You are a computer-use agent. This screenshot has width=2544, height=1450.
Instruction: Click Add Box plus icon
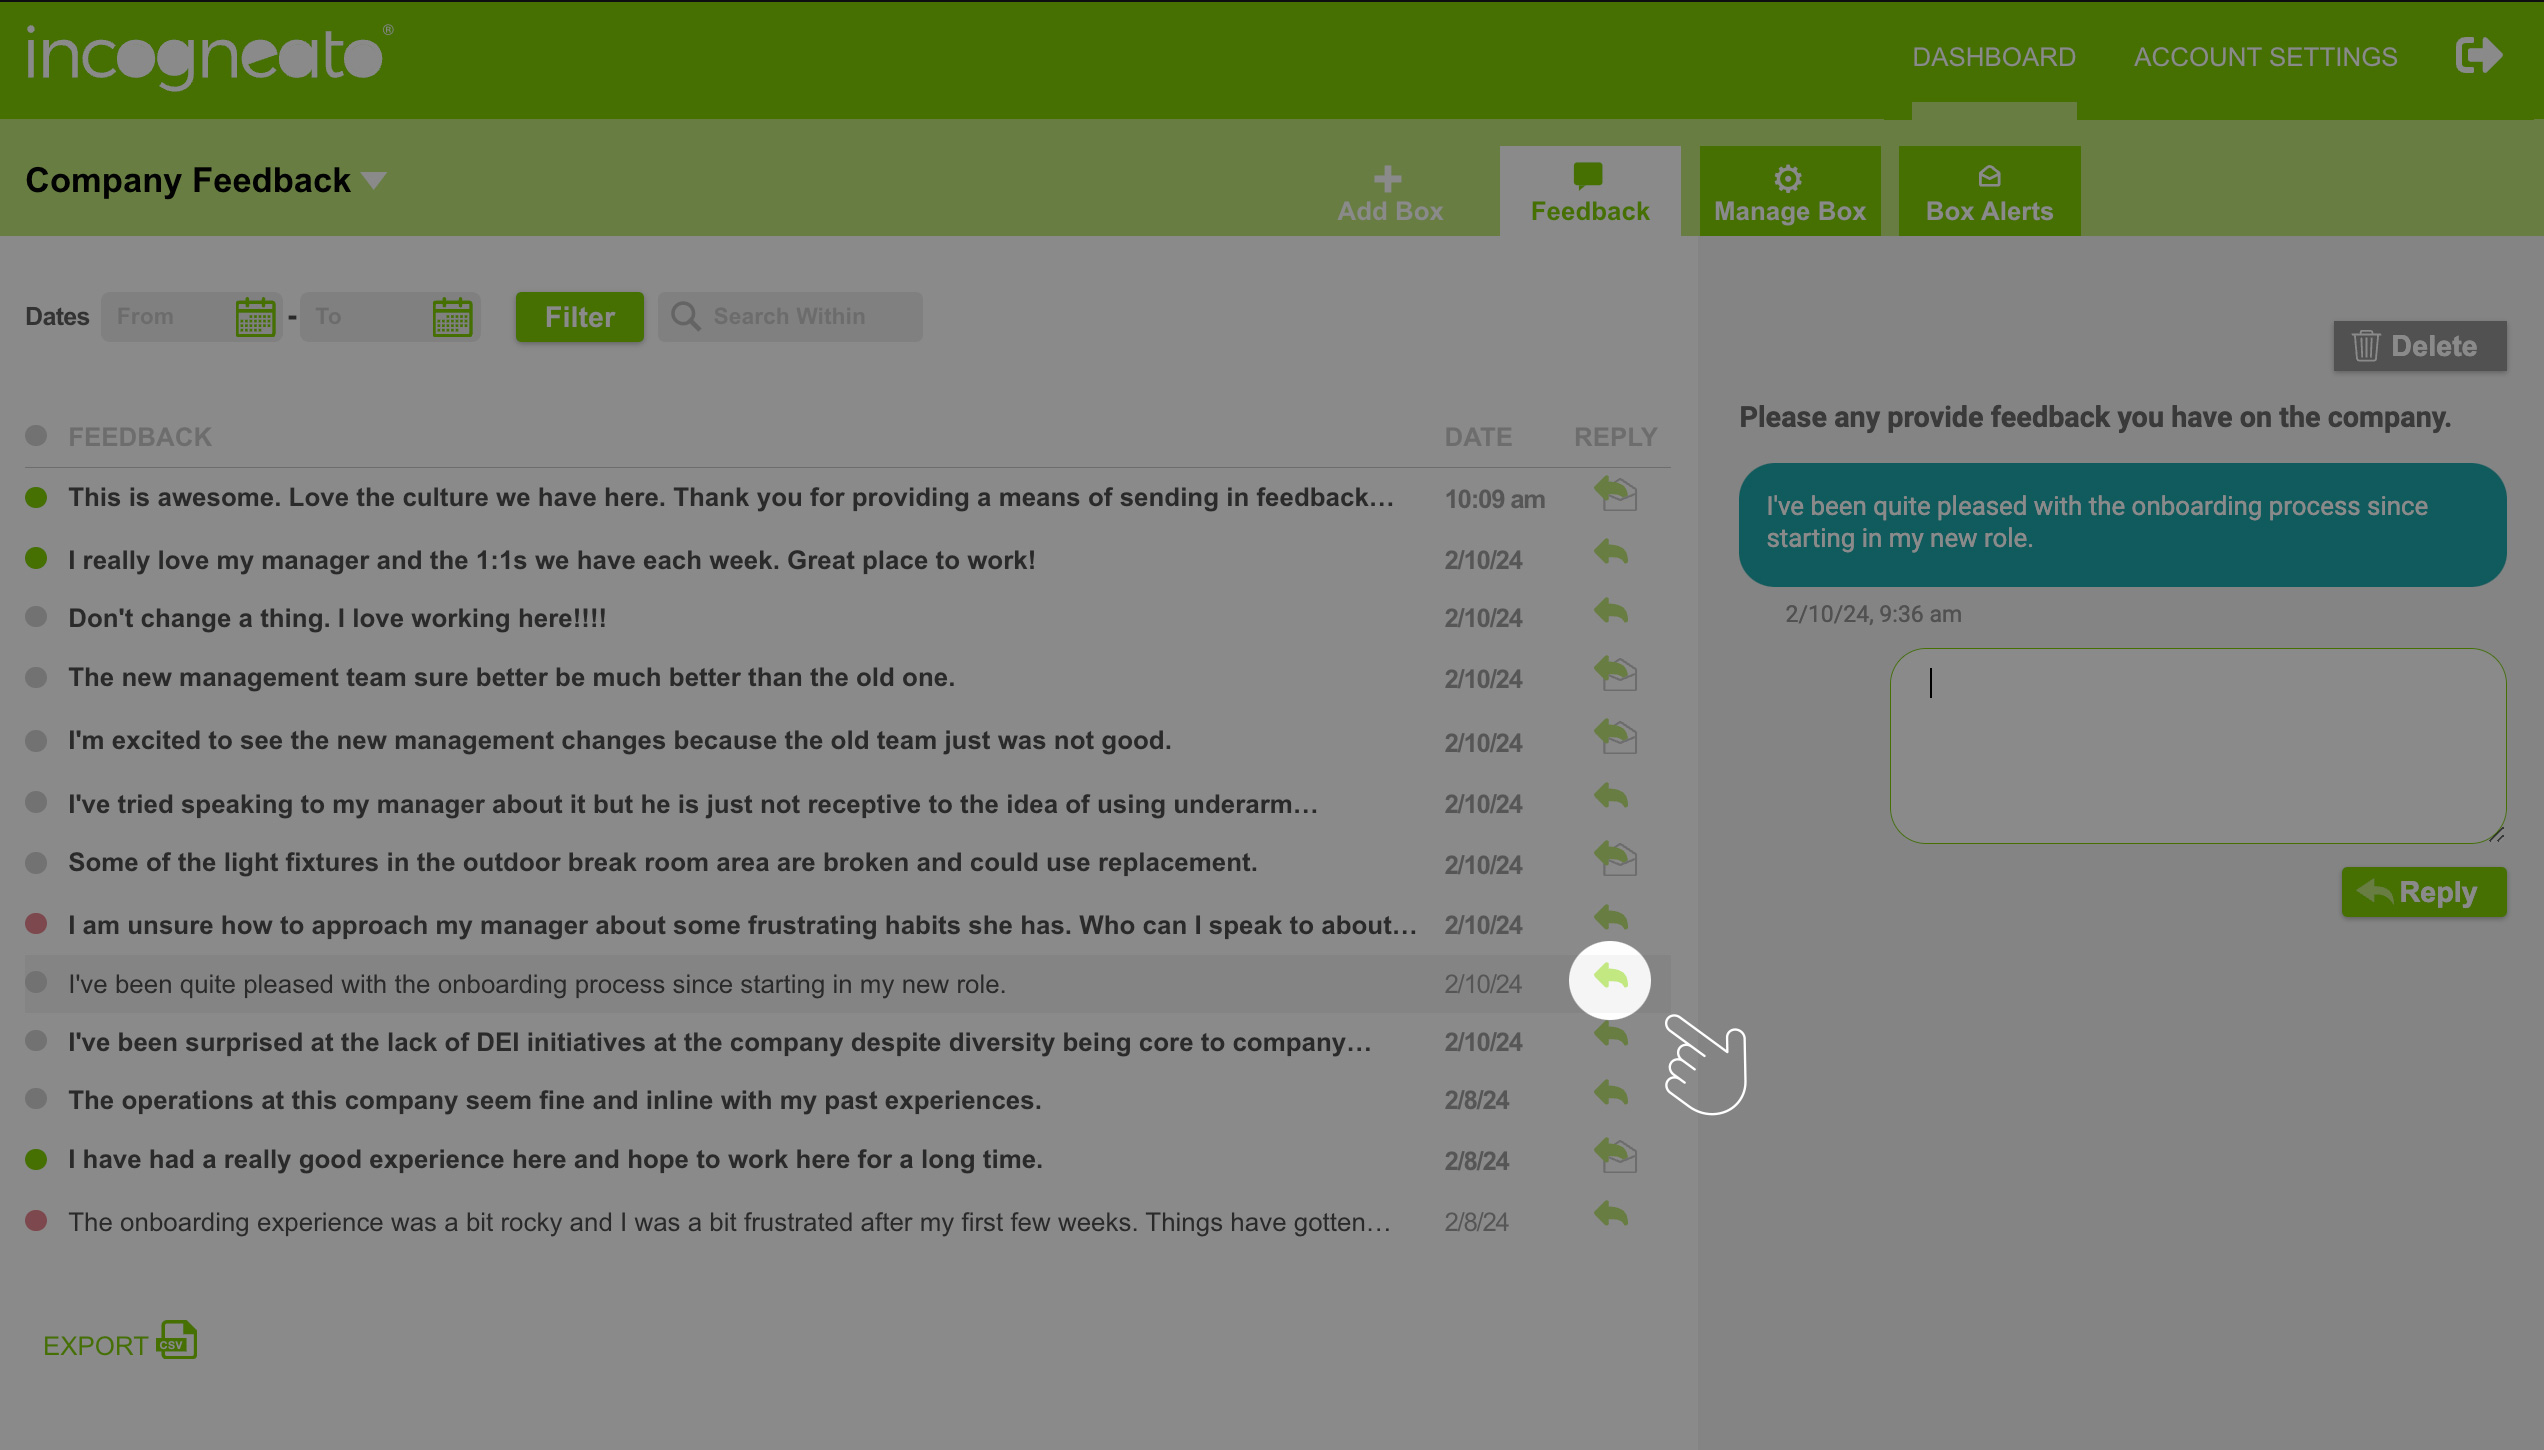click(x=1388, y=180)
